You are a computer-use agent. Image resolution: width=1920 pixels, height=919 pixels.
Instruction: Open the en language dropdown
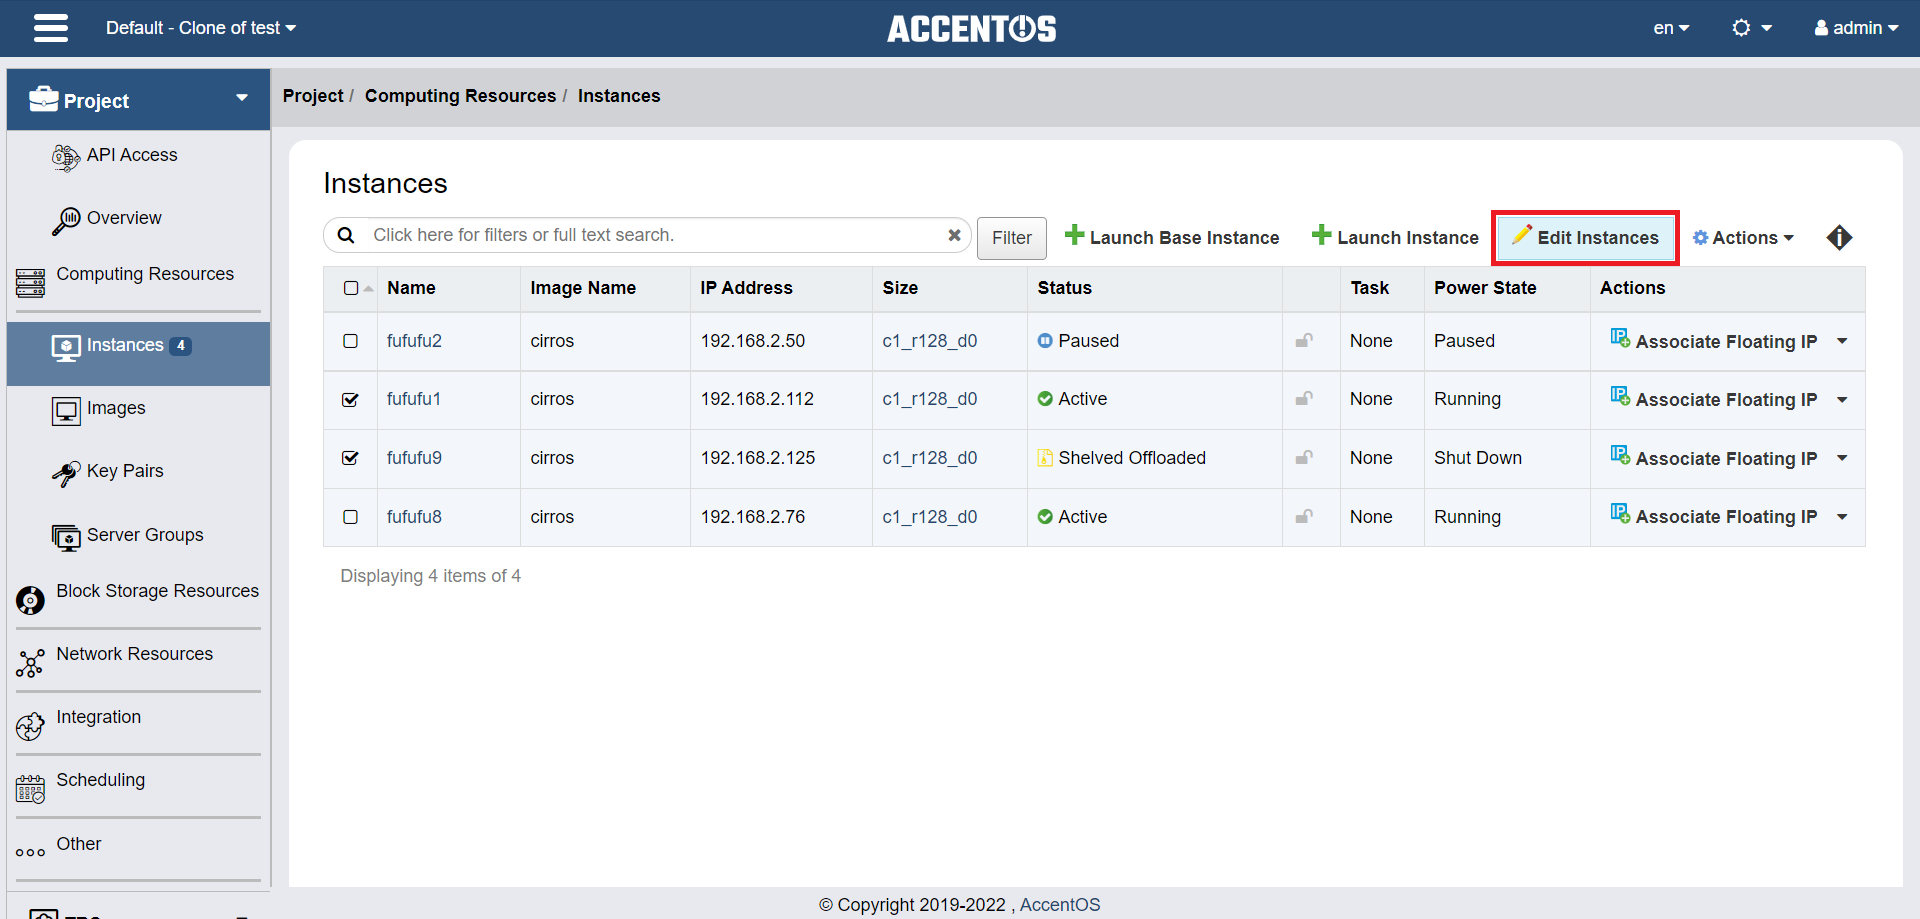[1671, 28]
